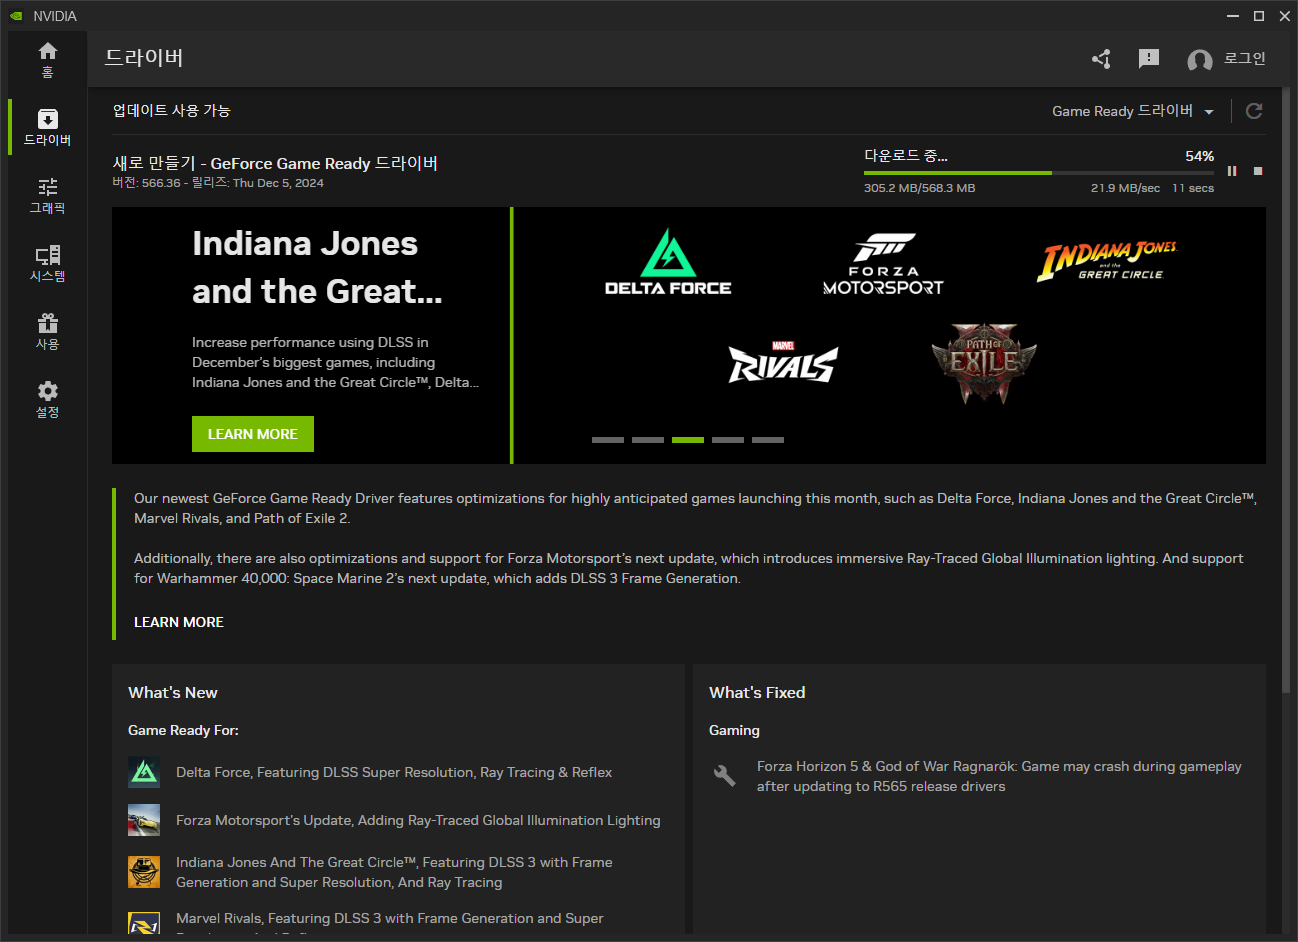1298x942 pixels.
Task: Click the LEARN MORE link below description
Action: point(179,622)
